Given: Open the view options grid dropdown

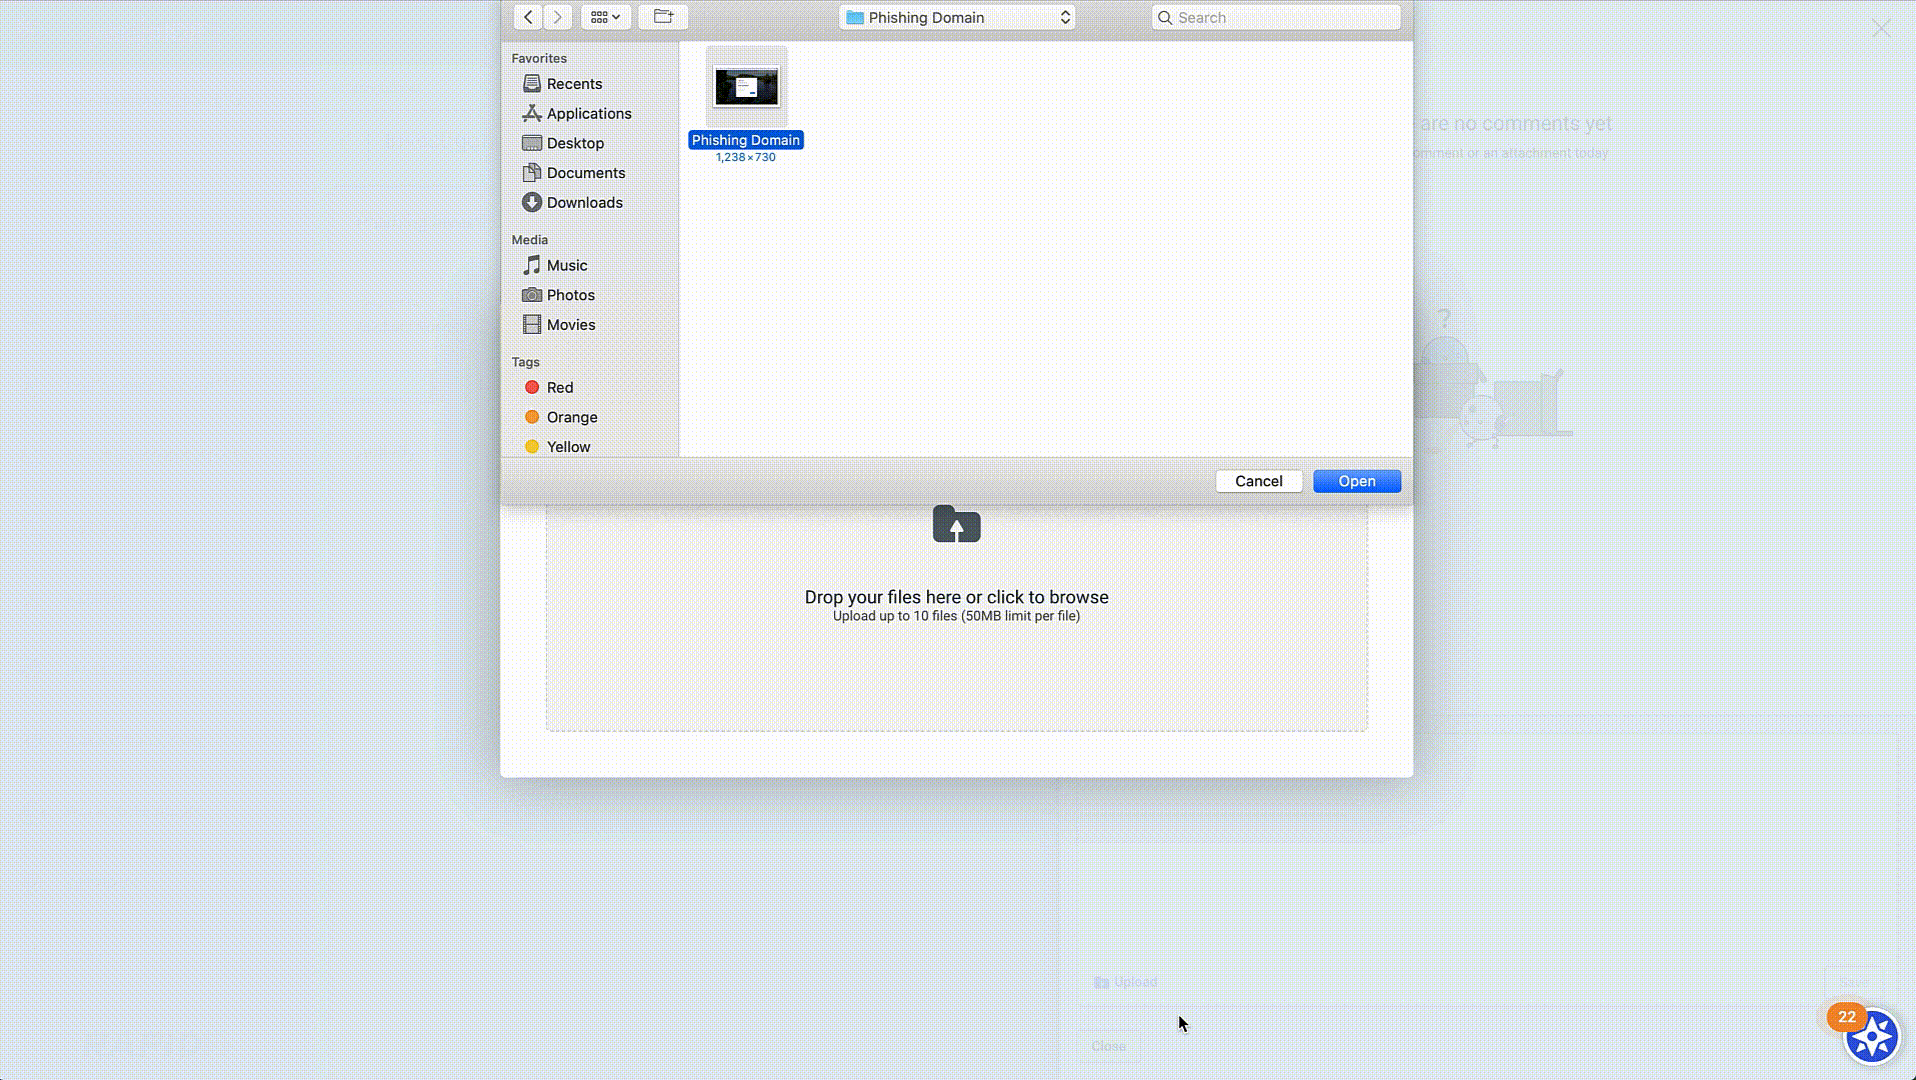Looking at the screenshot, I should pos(605,17).
